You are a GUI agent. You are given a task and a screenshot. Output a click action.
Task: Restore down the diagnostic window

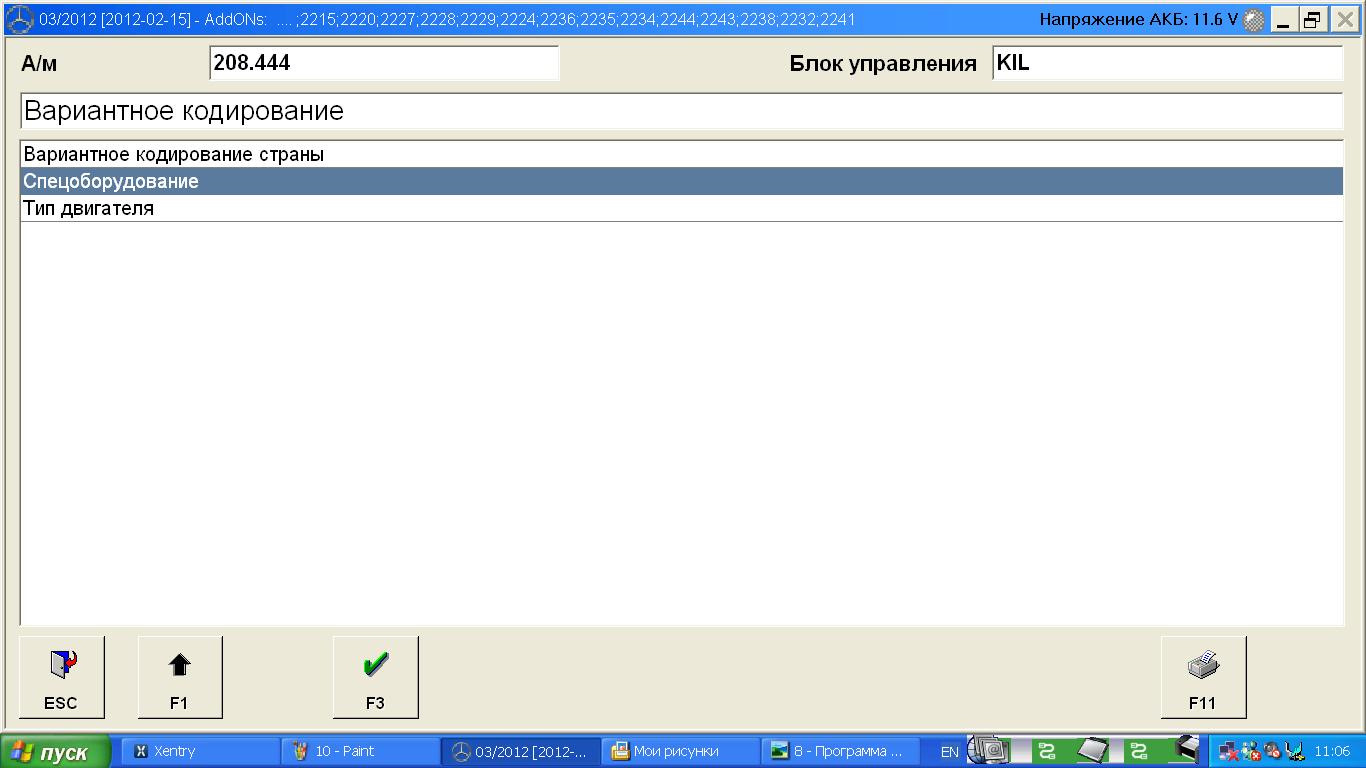click(1312, 19)
